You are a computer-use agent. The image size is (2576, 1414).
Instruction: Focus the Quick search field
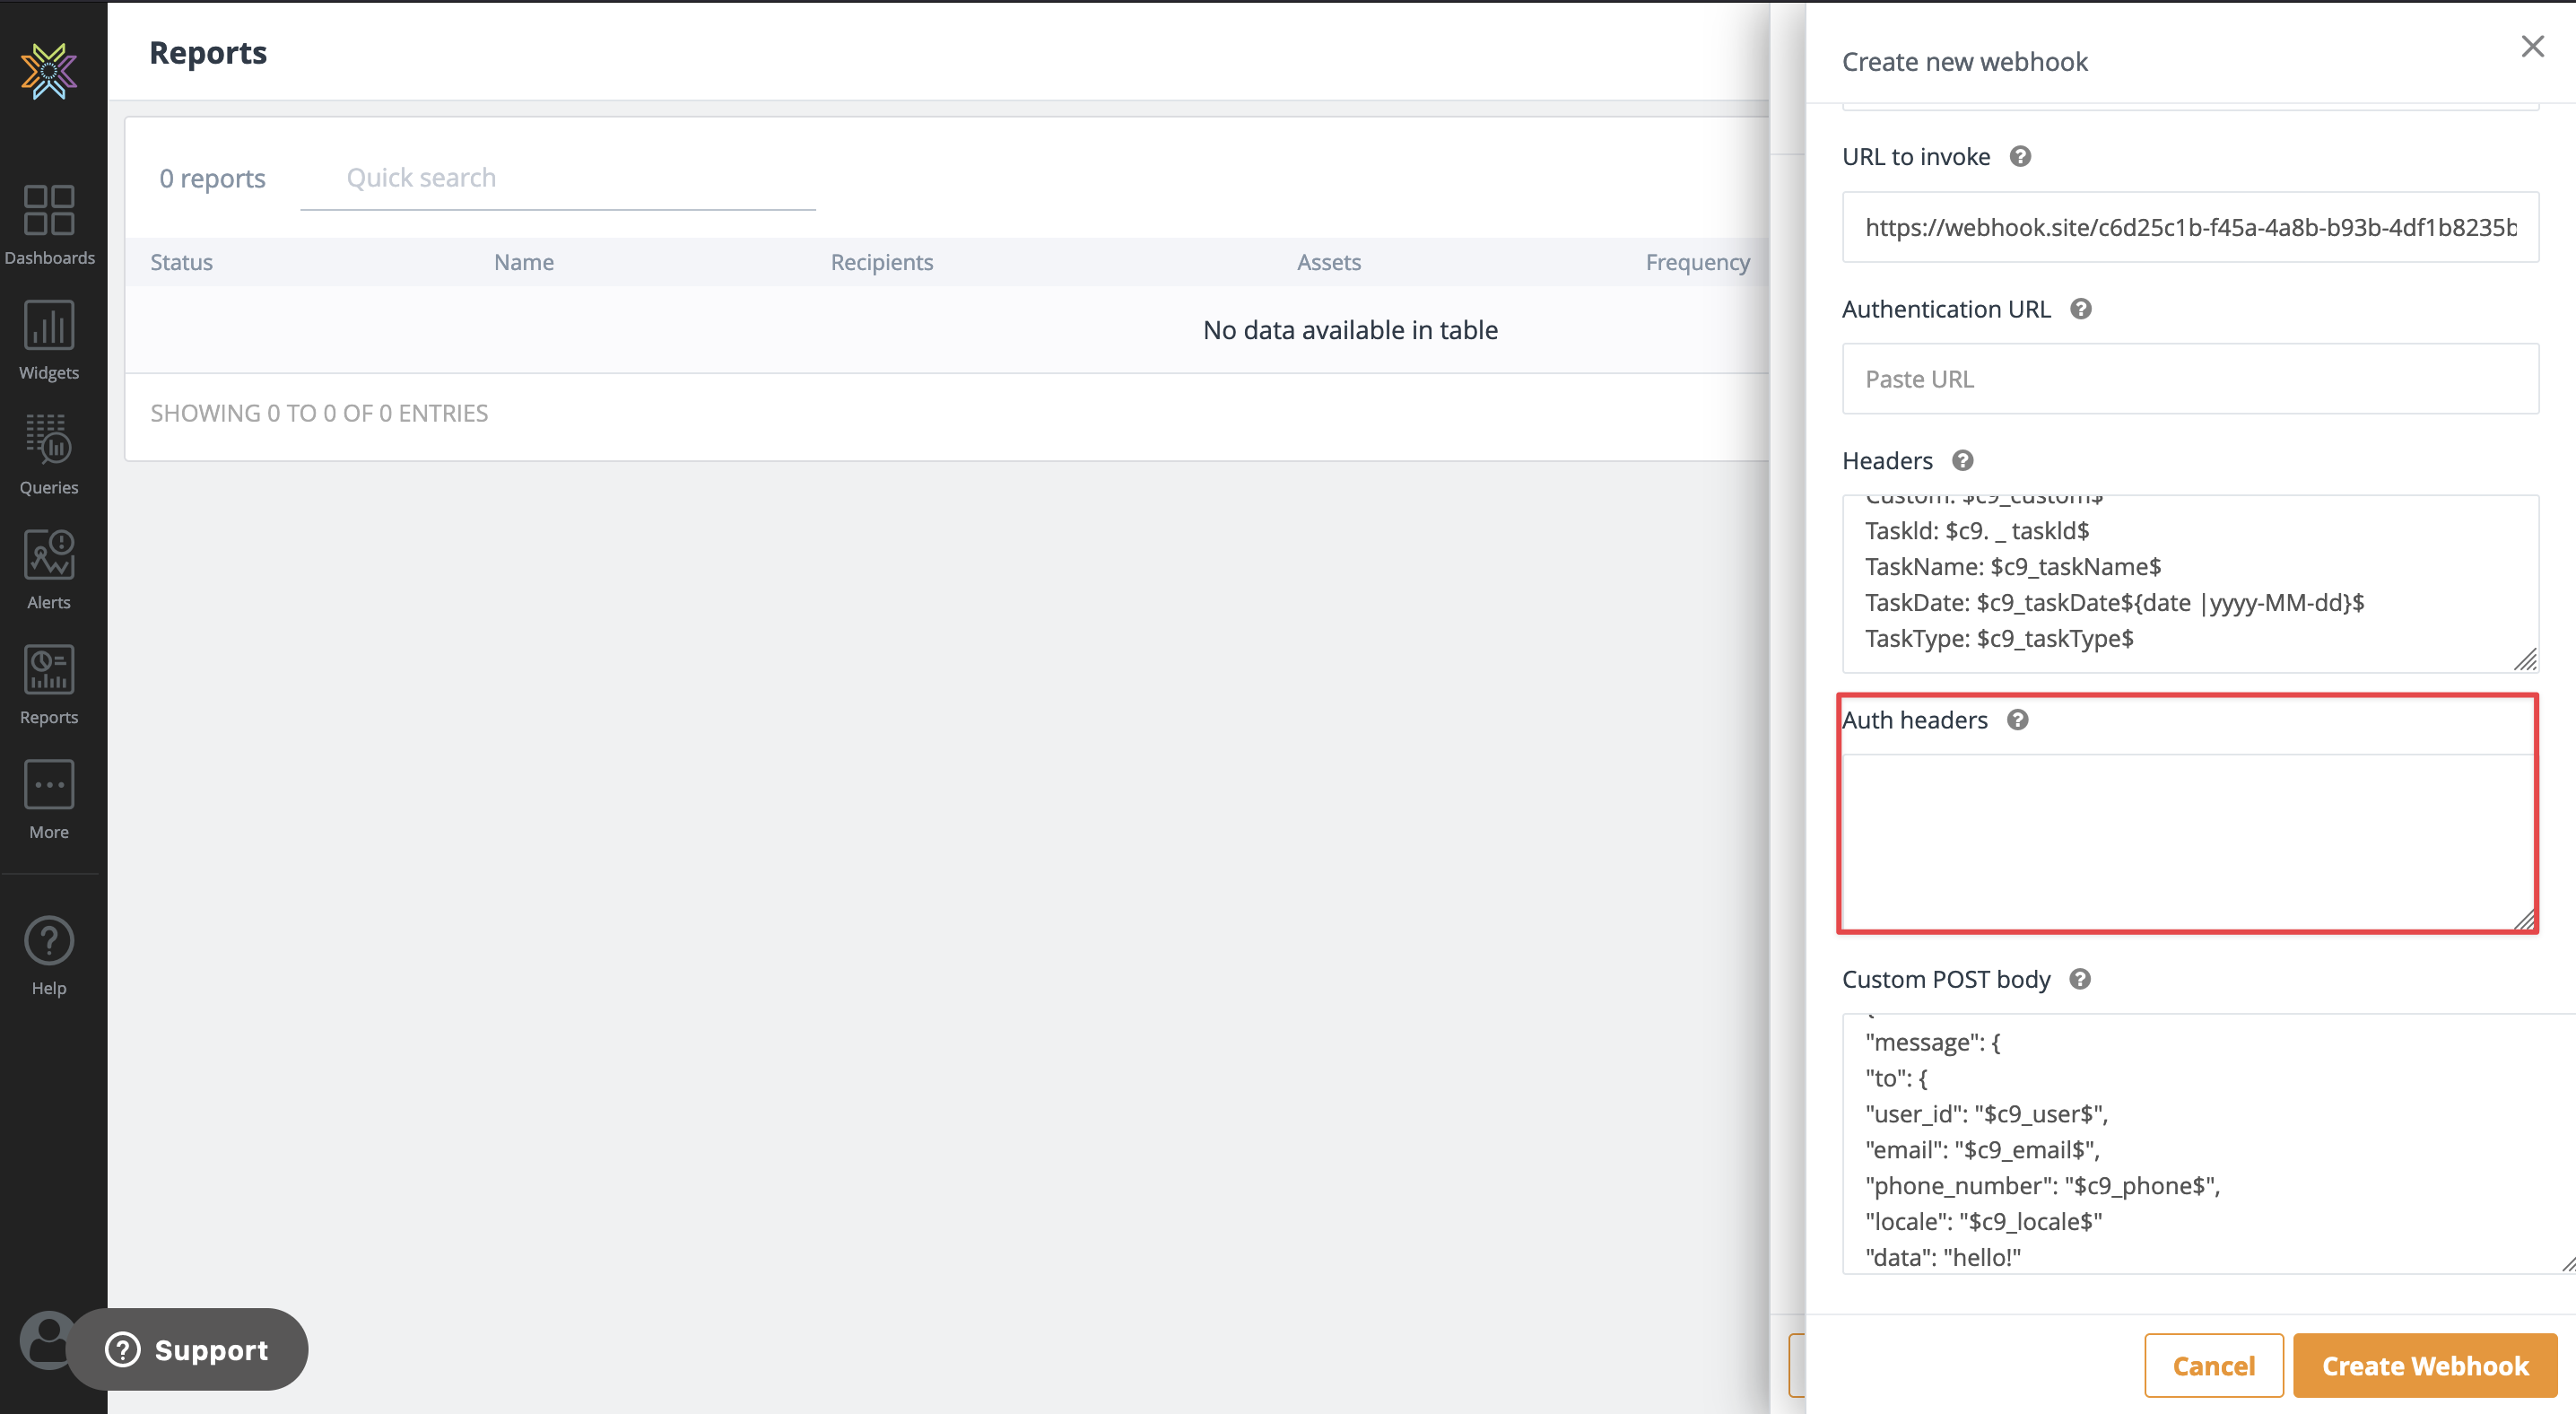tap(558, 178)
